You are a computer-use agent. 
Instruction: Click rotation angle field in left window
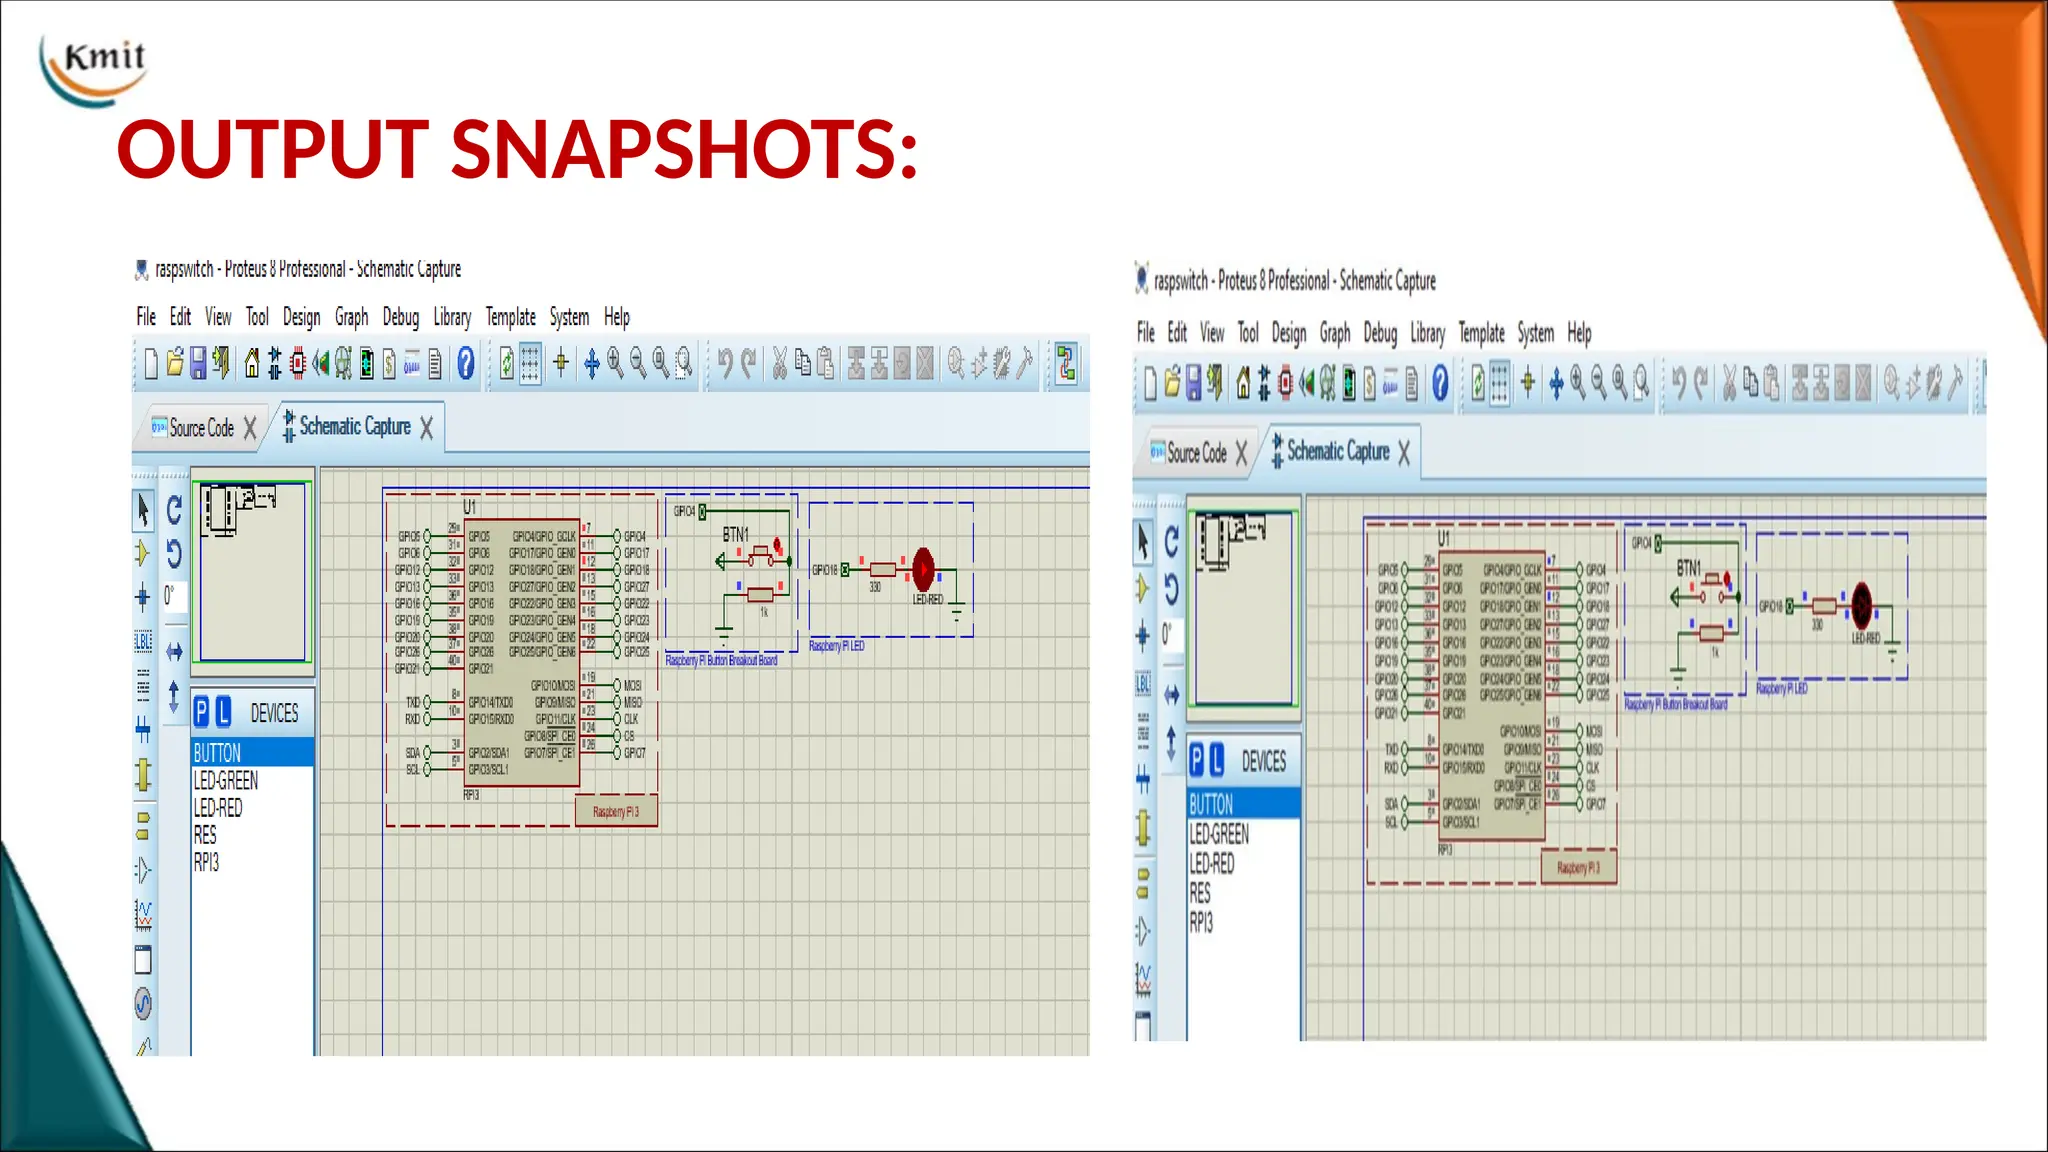[173, 597]
